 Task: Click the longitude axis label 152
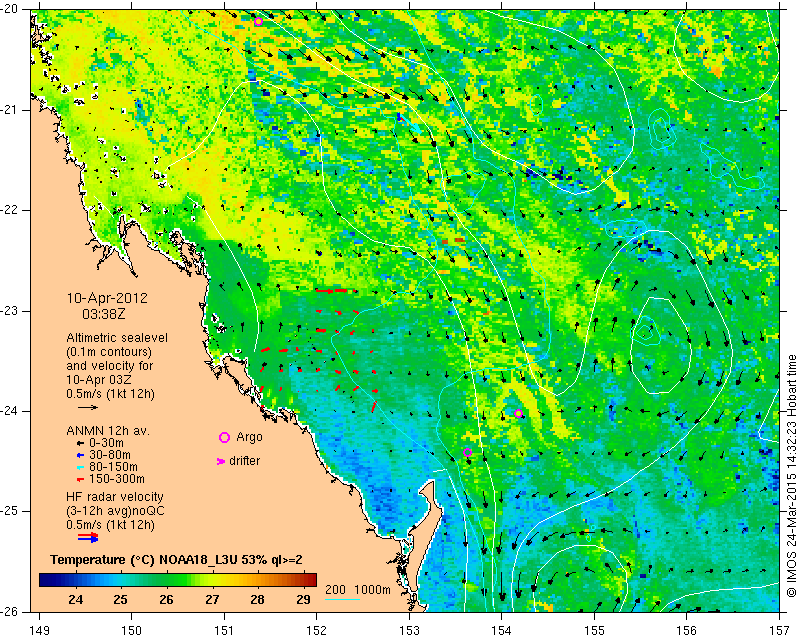316,631
